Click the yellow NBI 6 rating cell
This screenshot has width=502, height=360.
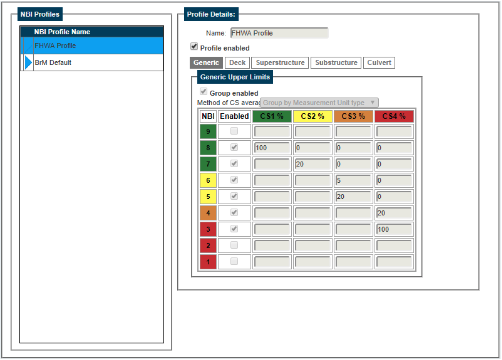tap(208, 180)
